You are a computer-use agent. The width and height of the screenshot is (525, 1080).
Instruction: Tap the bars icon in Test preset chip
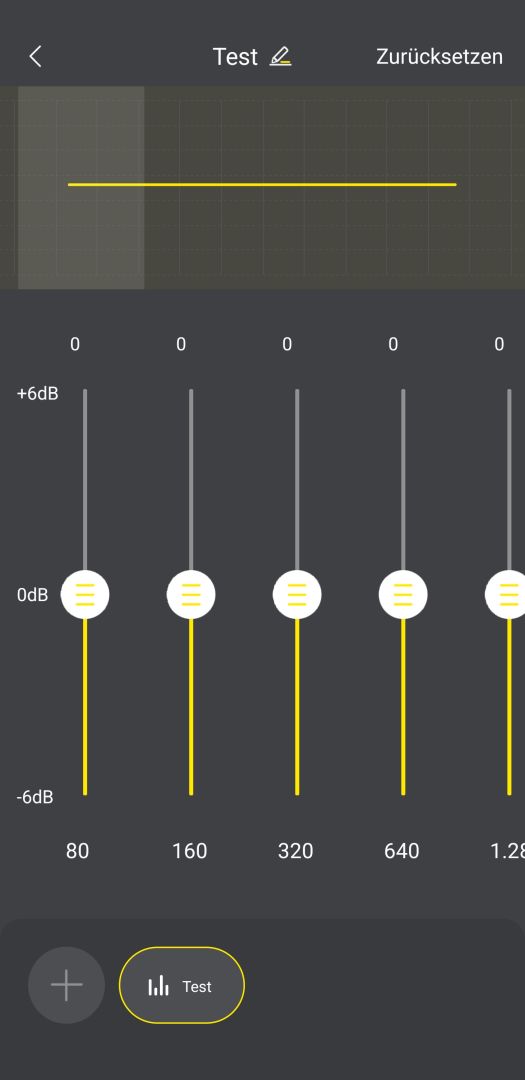158,986
